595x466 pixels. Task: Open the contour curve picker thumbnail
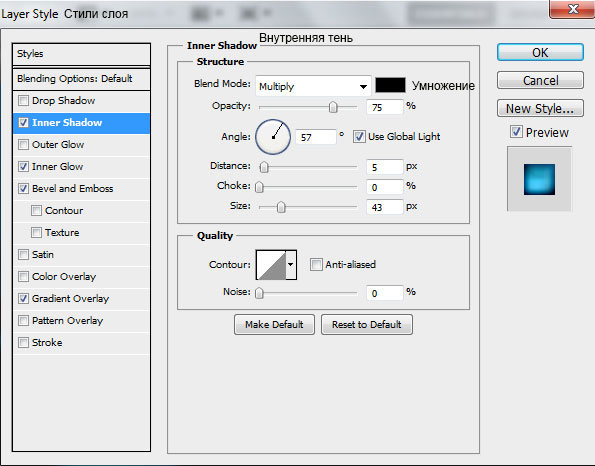click(x=271, y=264)
